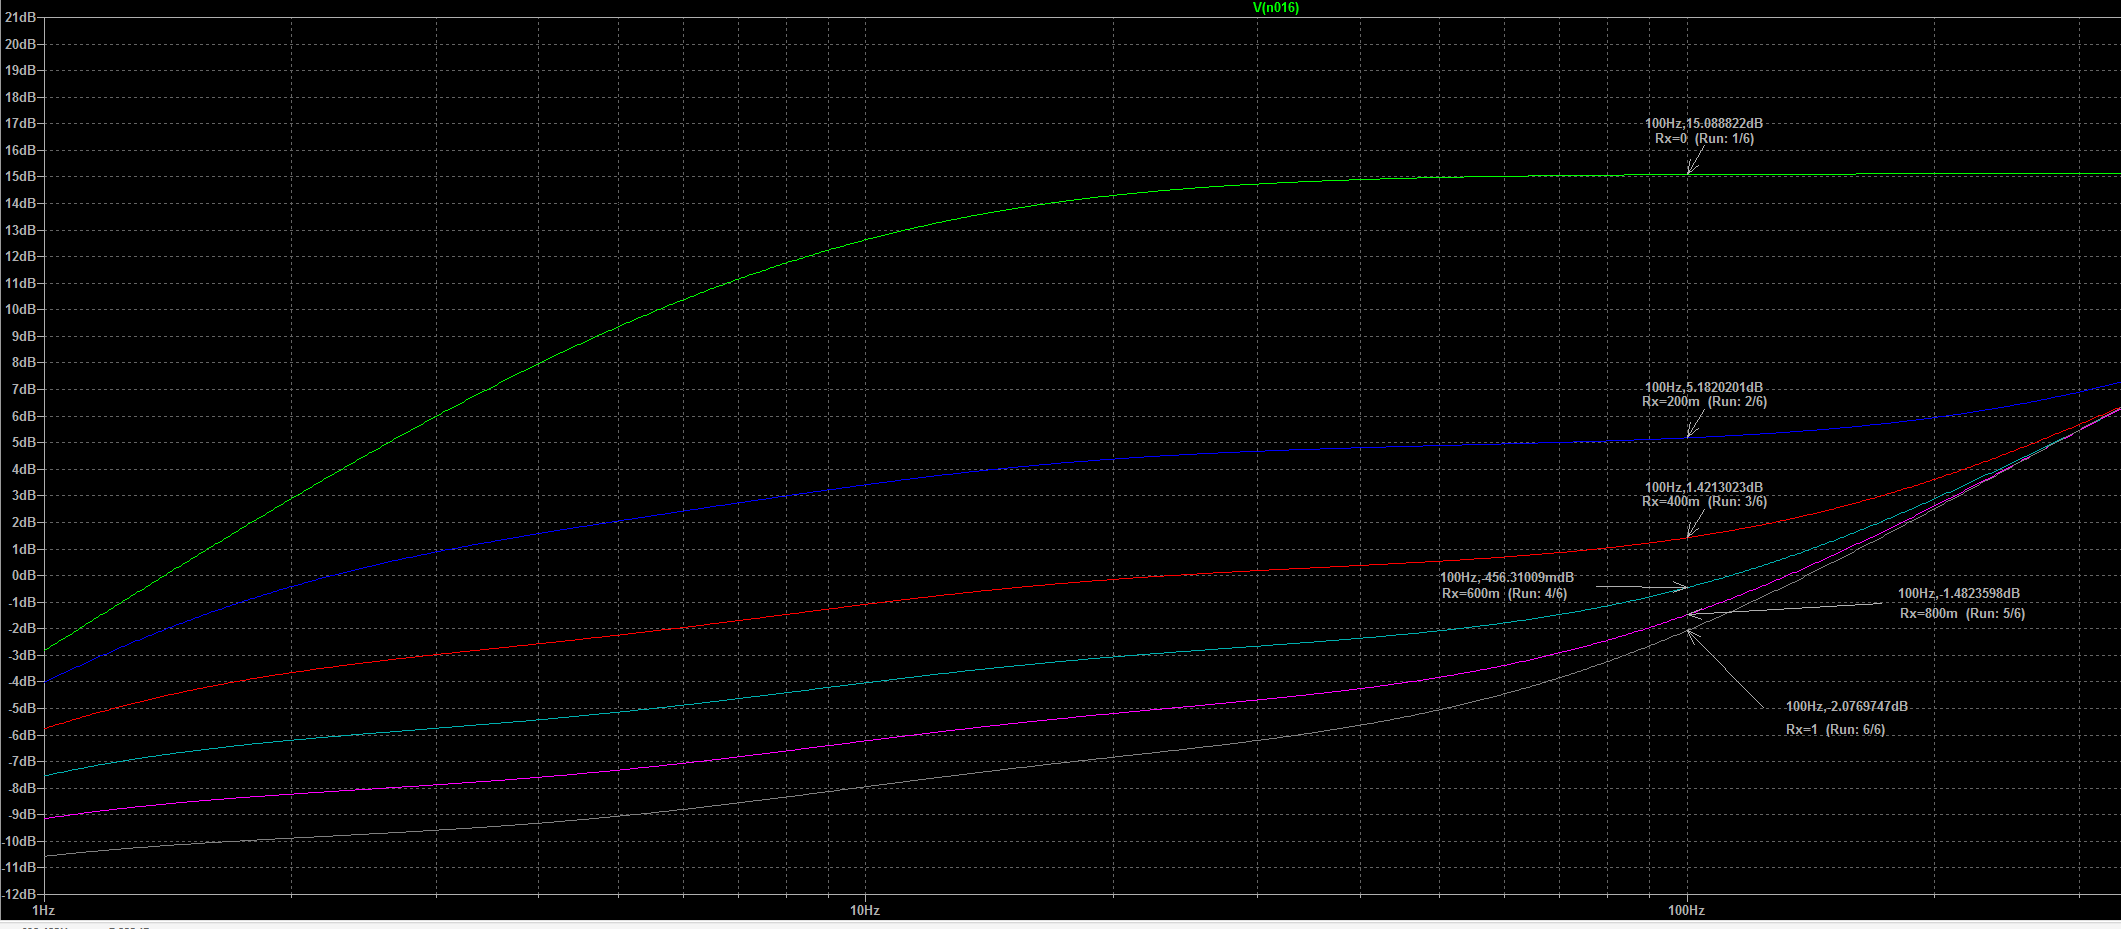
Task: Select the Rx=1 Run 6/6 annotation
Action: (1835, 730)
